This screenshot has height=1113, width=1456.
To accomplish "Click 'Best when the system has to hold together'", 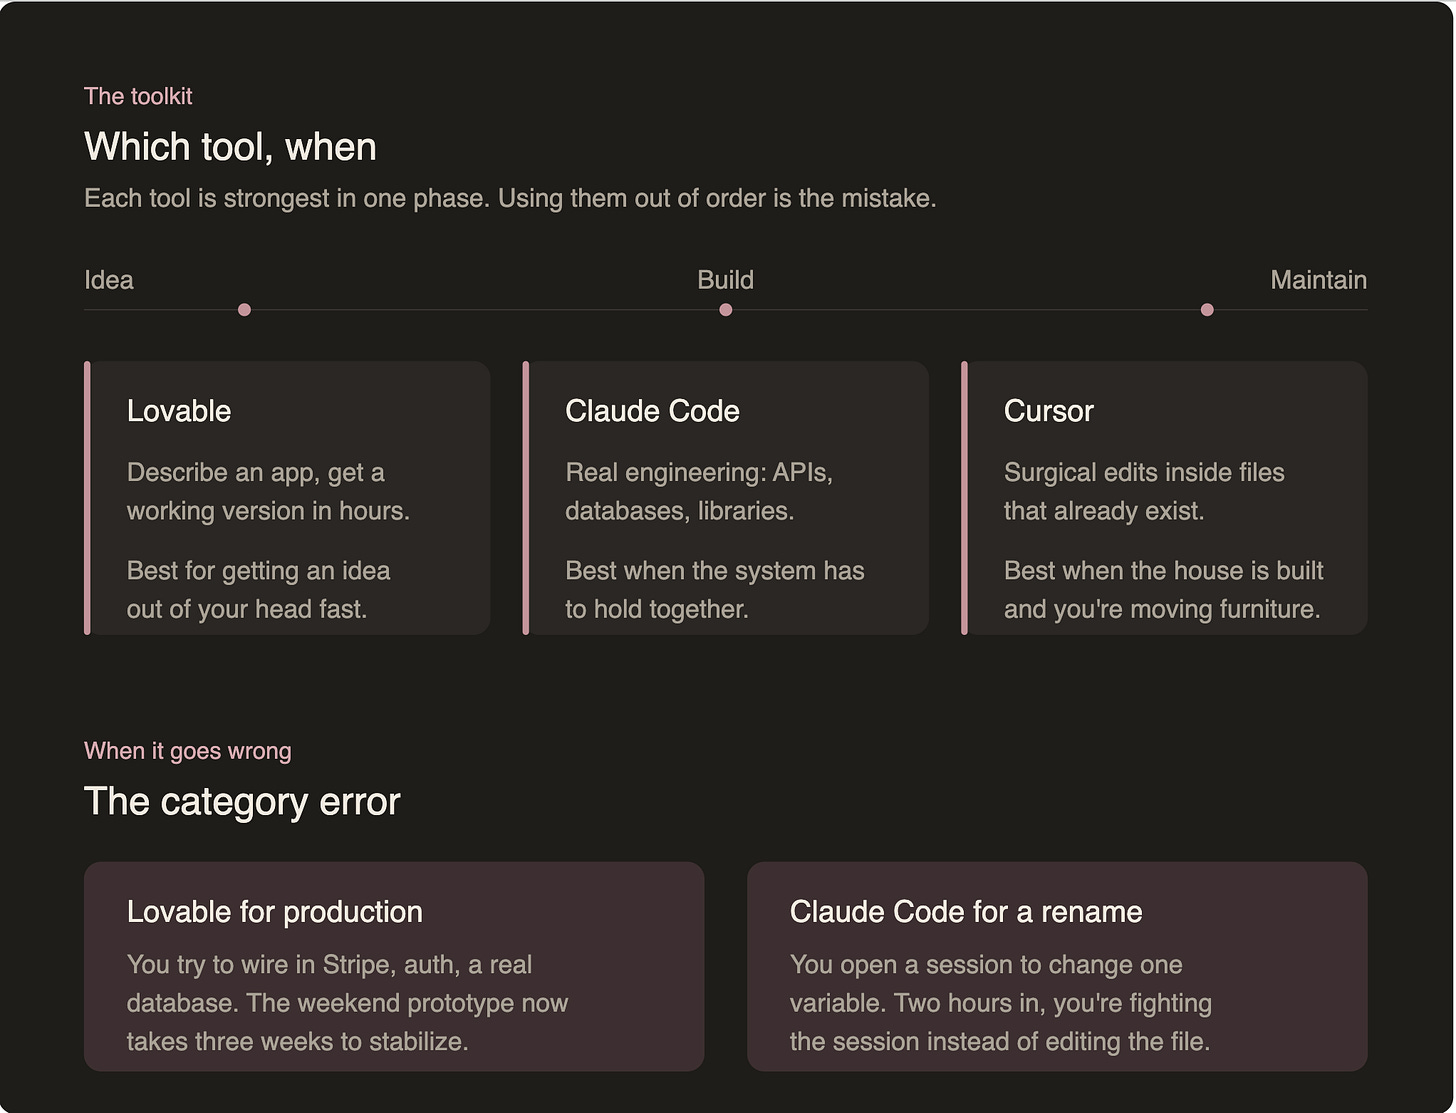I will pyautogui.click(x=715, y=590).
